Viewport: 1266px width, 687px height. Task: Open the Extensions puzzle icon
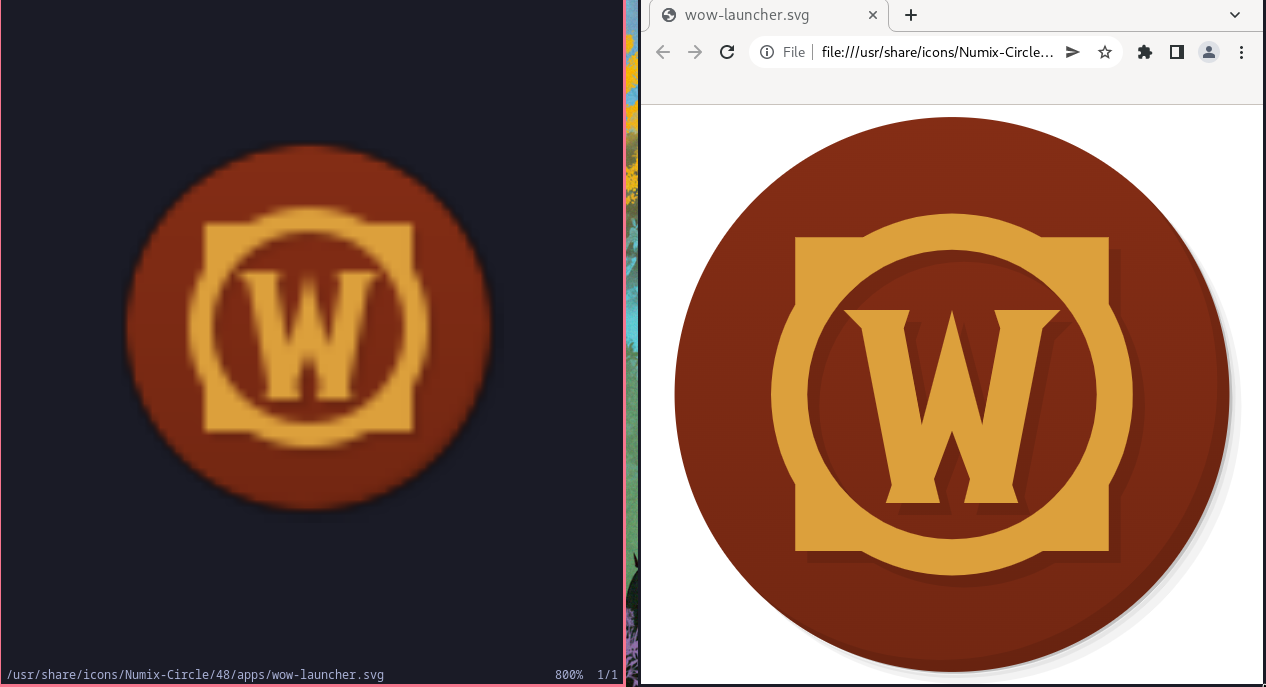tap(1145, 52)
